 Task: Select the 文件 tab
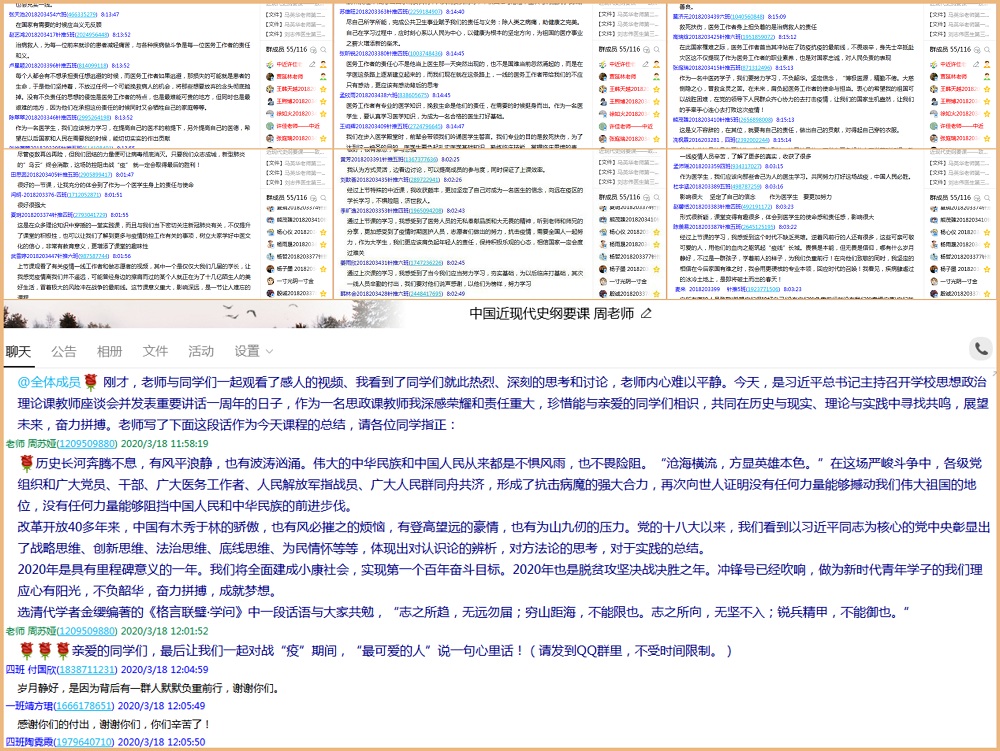[155, 351]
